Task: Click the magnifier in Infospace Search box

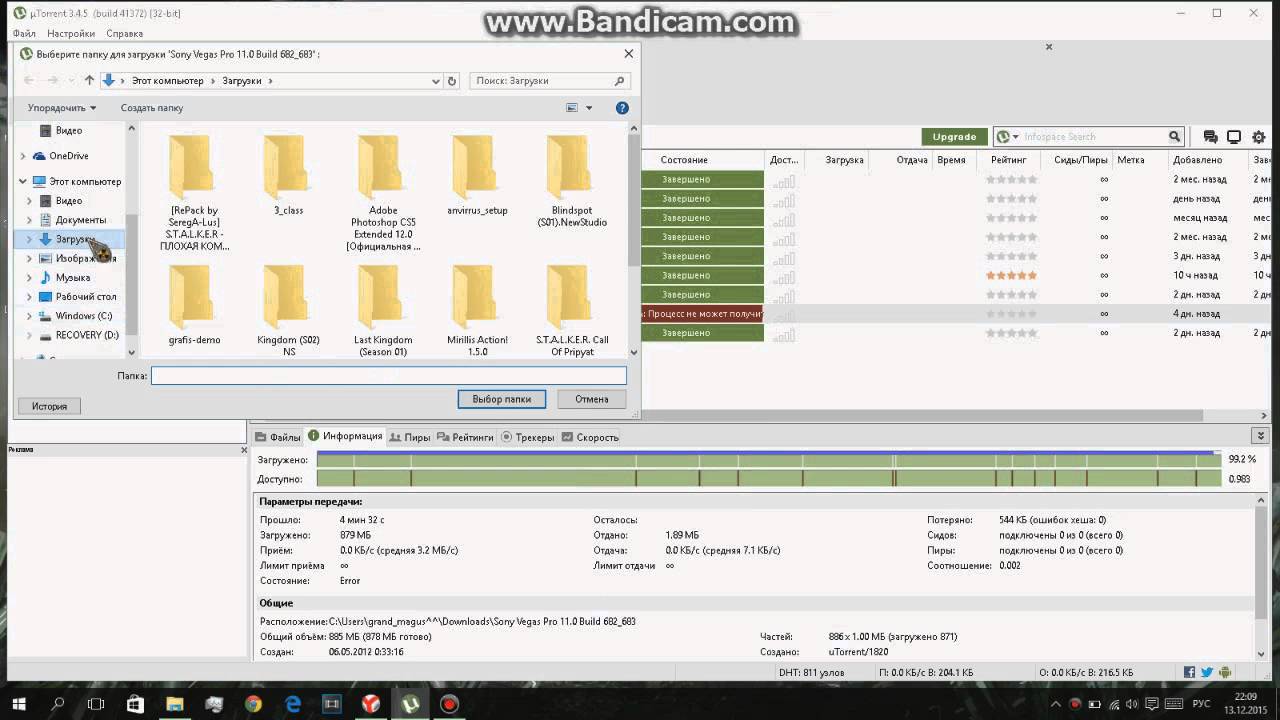Action: pos(1175,137)
